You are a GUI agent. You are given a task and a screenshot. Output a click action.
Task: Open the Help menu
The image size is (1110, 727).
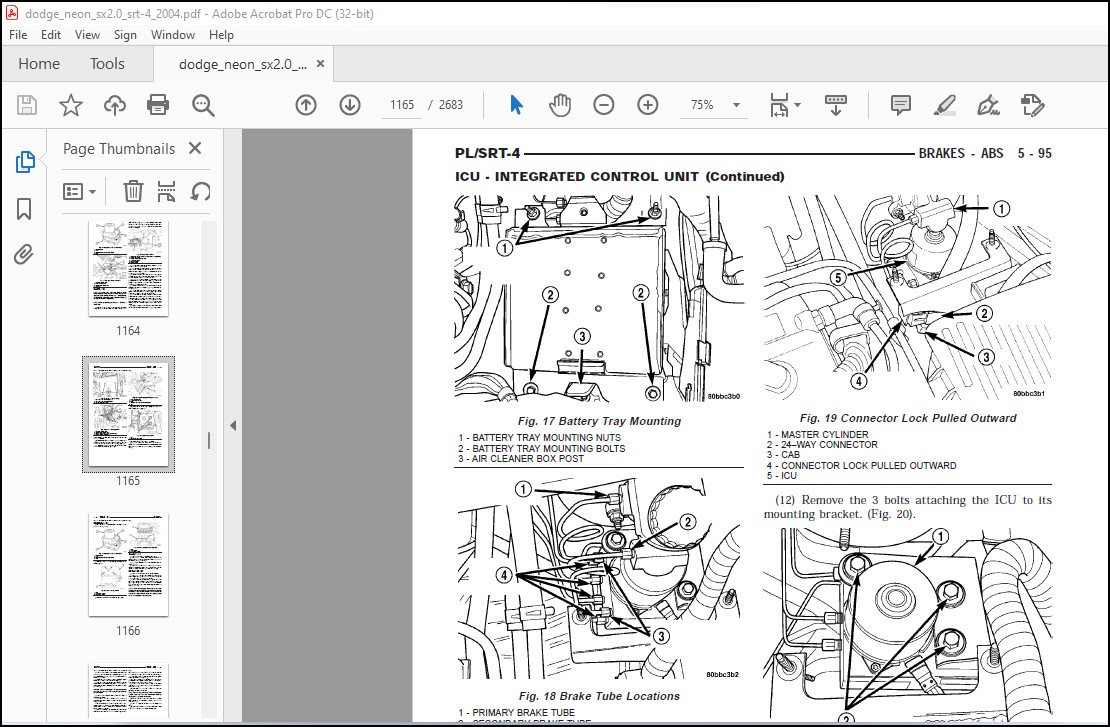tap(221, 35)
